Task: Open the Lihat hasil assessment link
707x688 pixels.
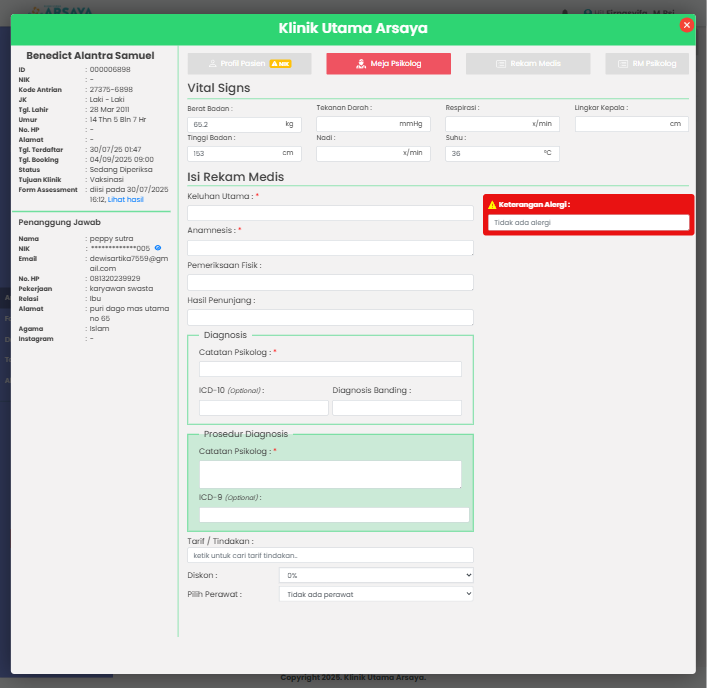Action: (x=126, y=200)
